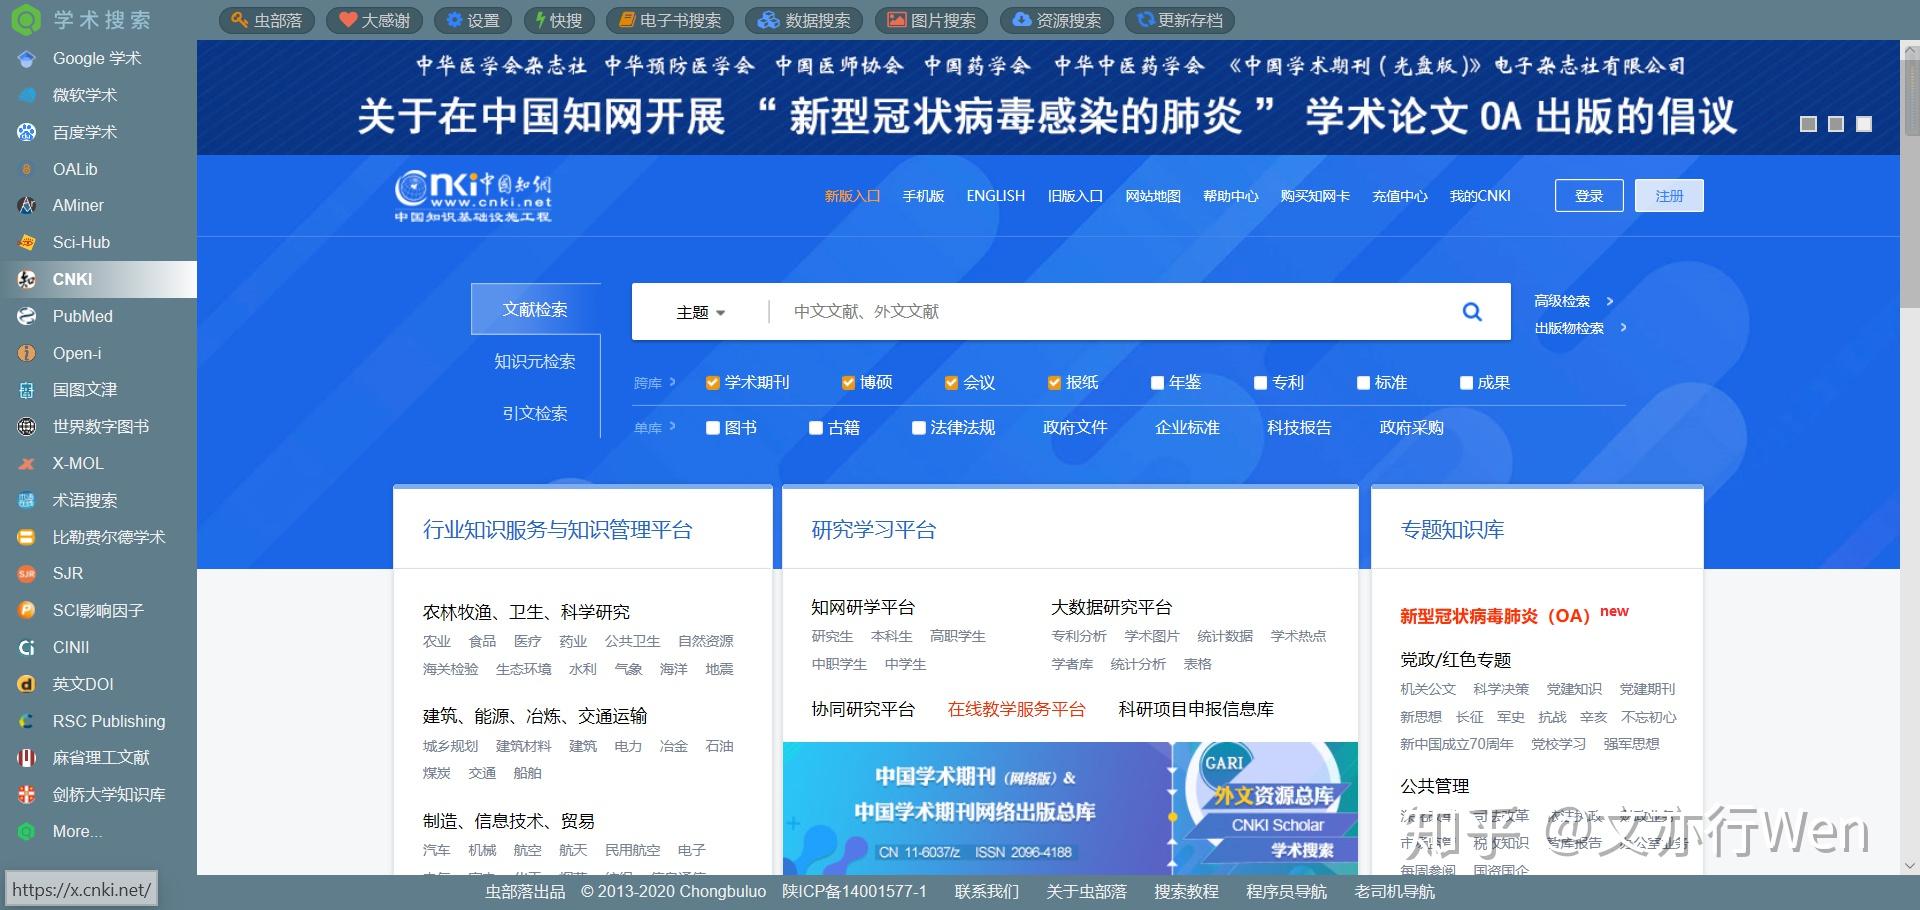Switch to 引文检索 tab
The image size is (1920, 910).
click(x=535, y=414)
